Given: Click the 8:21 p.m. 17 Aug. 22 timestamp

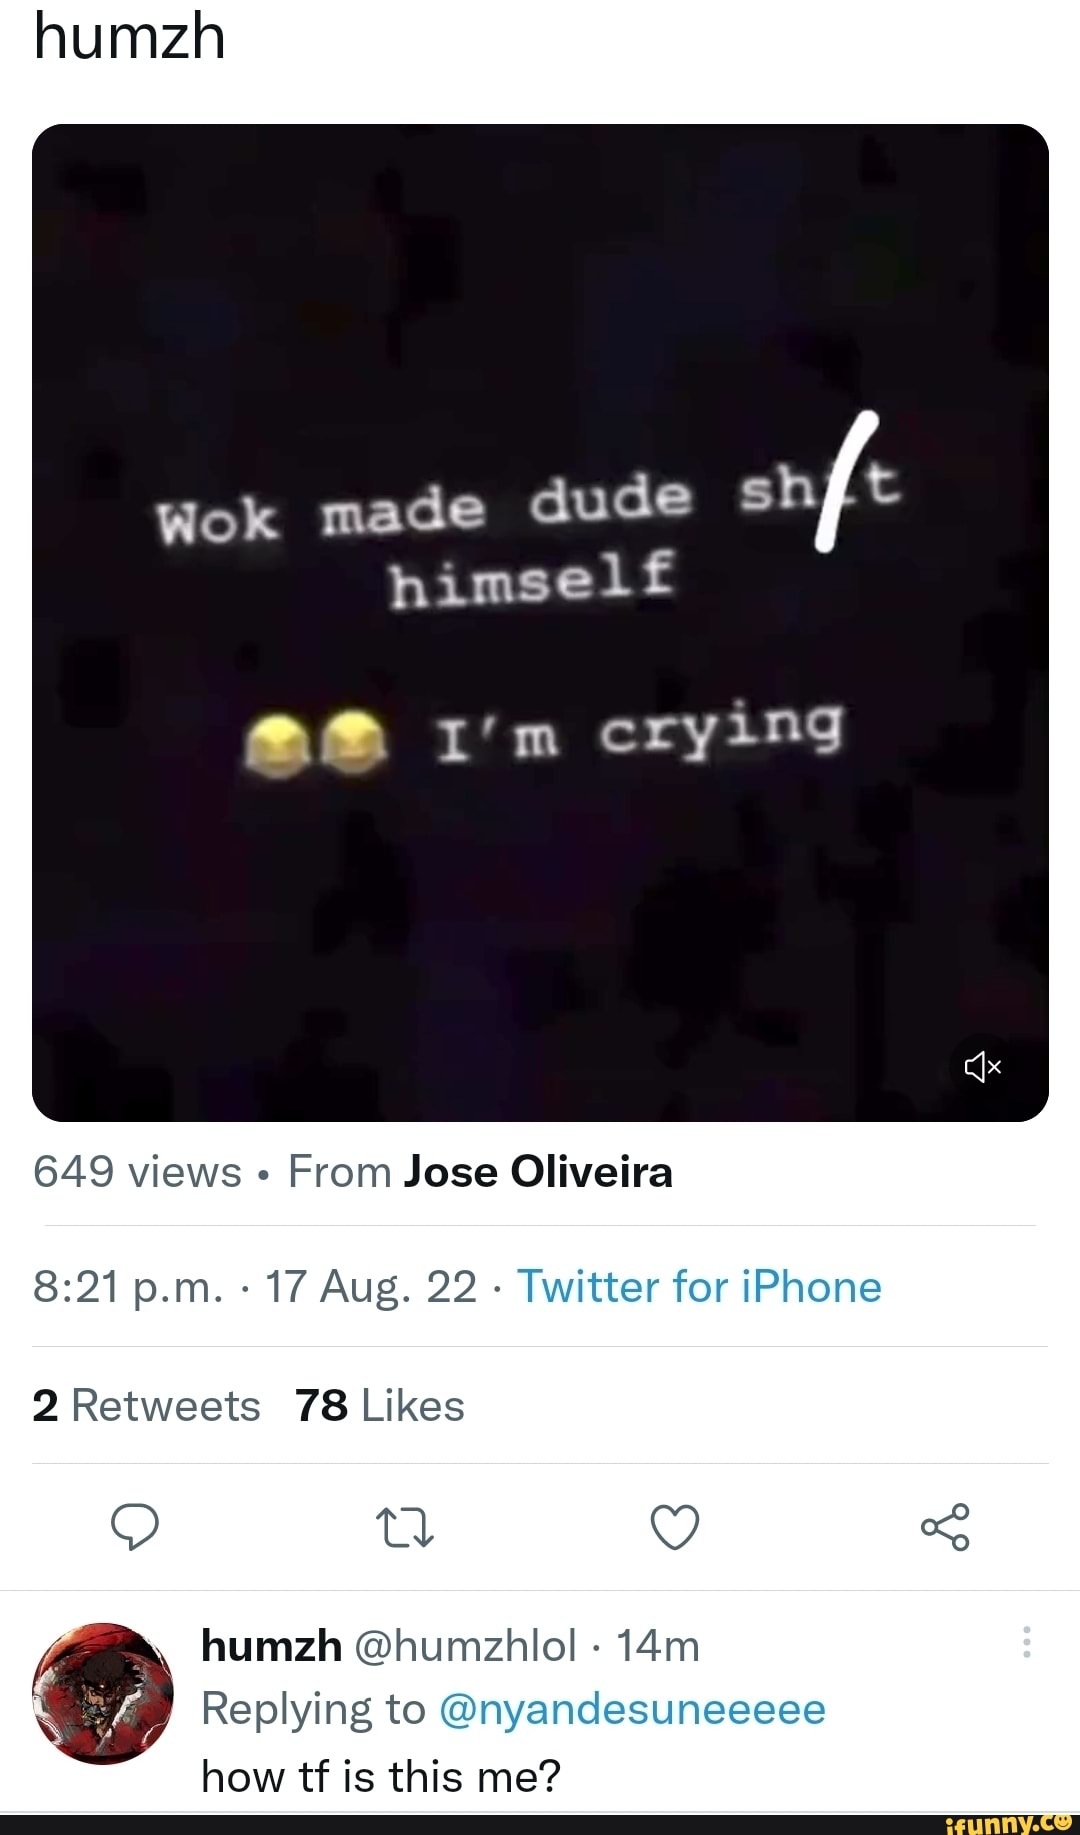Looking at the screenshot, I should (254, 1287).
